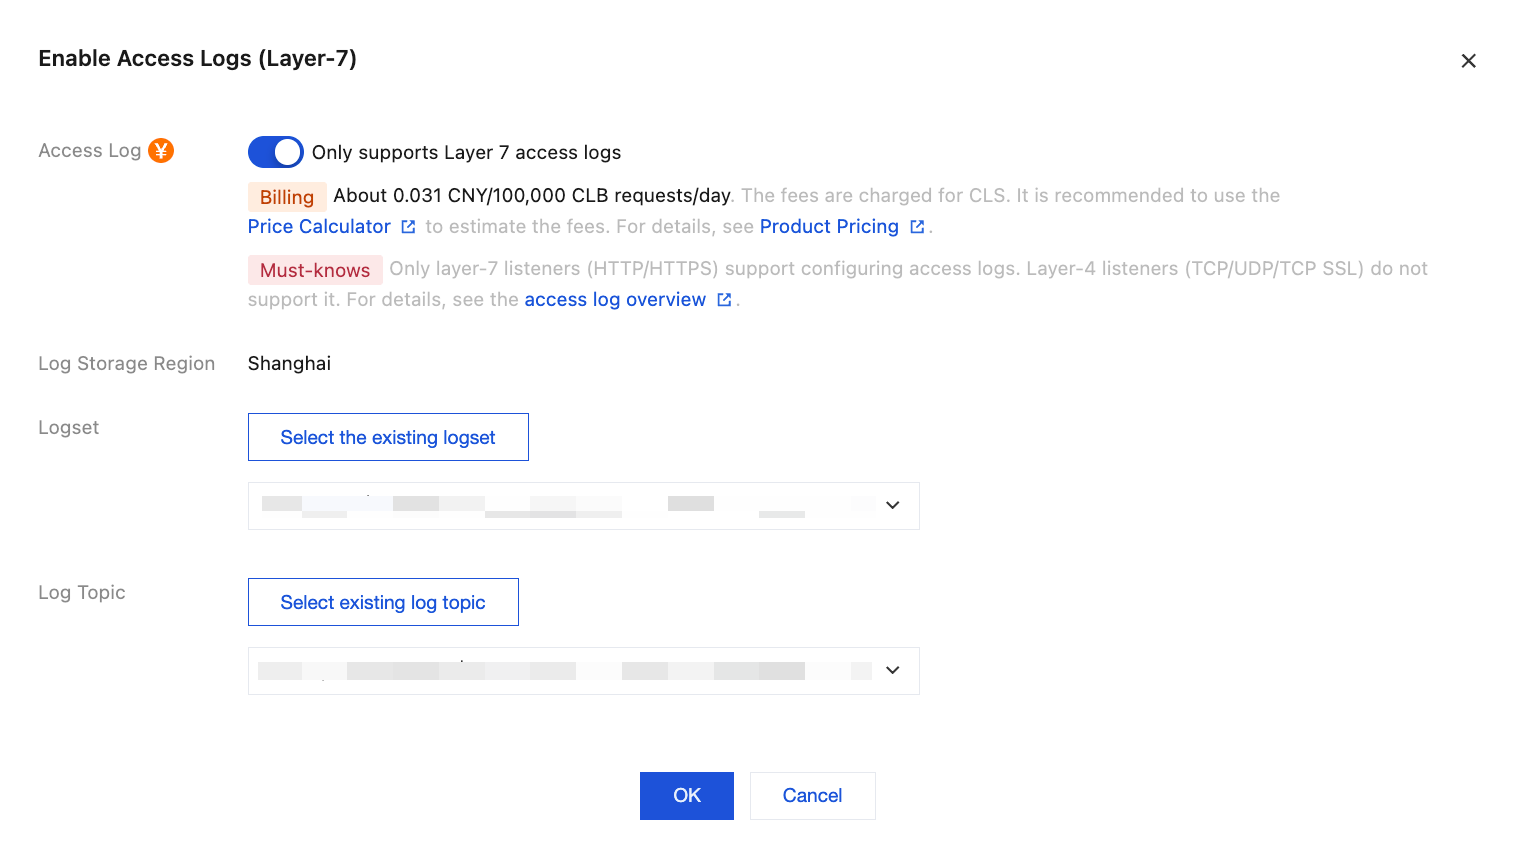The width and height of the screenshot is (1514, 860).
Task: Click the orange Billing tag
Action: click(287, 197)
